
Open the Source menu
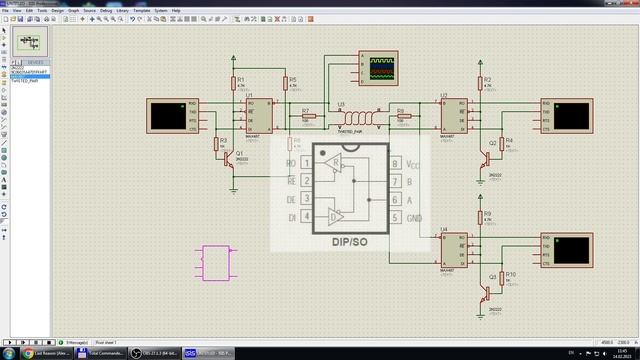[x=89, y=11]
